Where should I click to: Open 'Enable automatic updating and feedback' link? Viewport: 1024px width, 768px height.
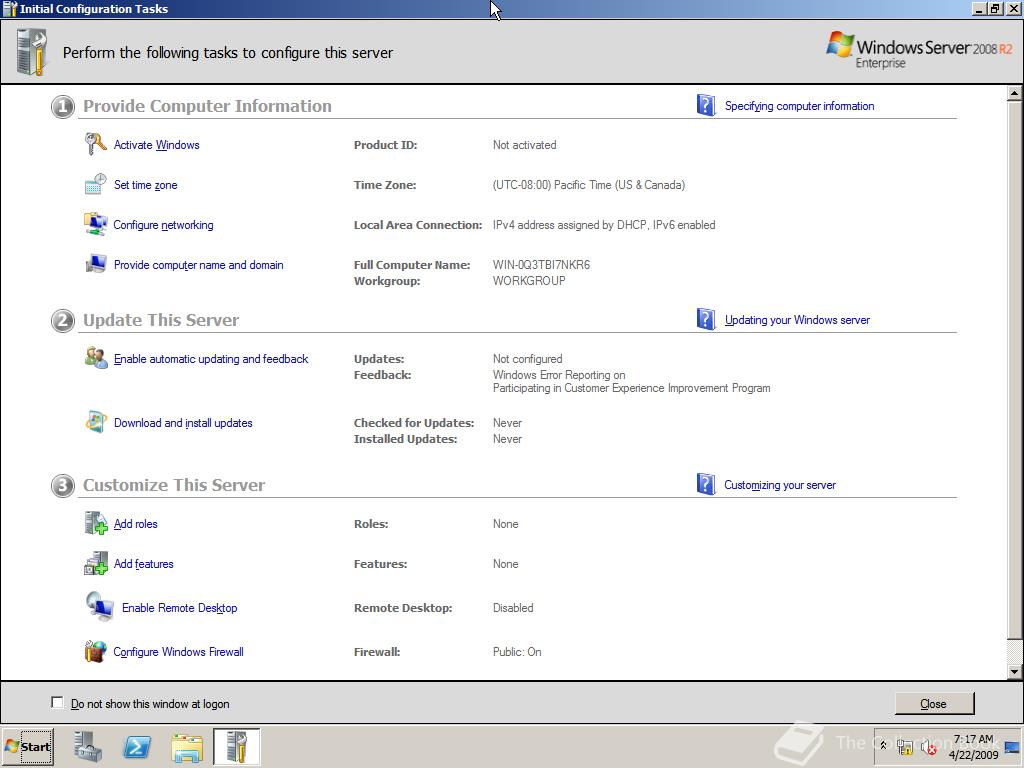coord(211,359)
